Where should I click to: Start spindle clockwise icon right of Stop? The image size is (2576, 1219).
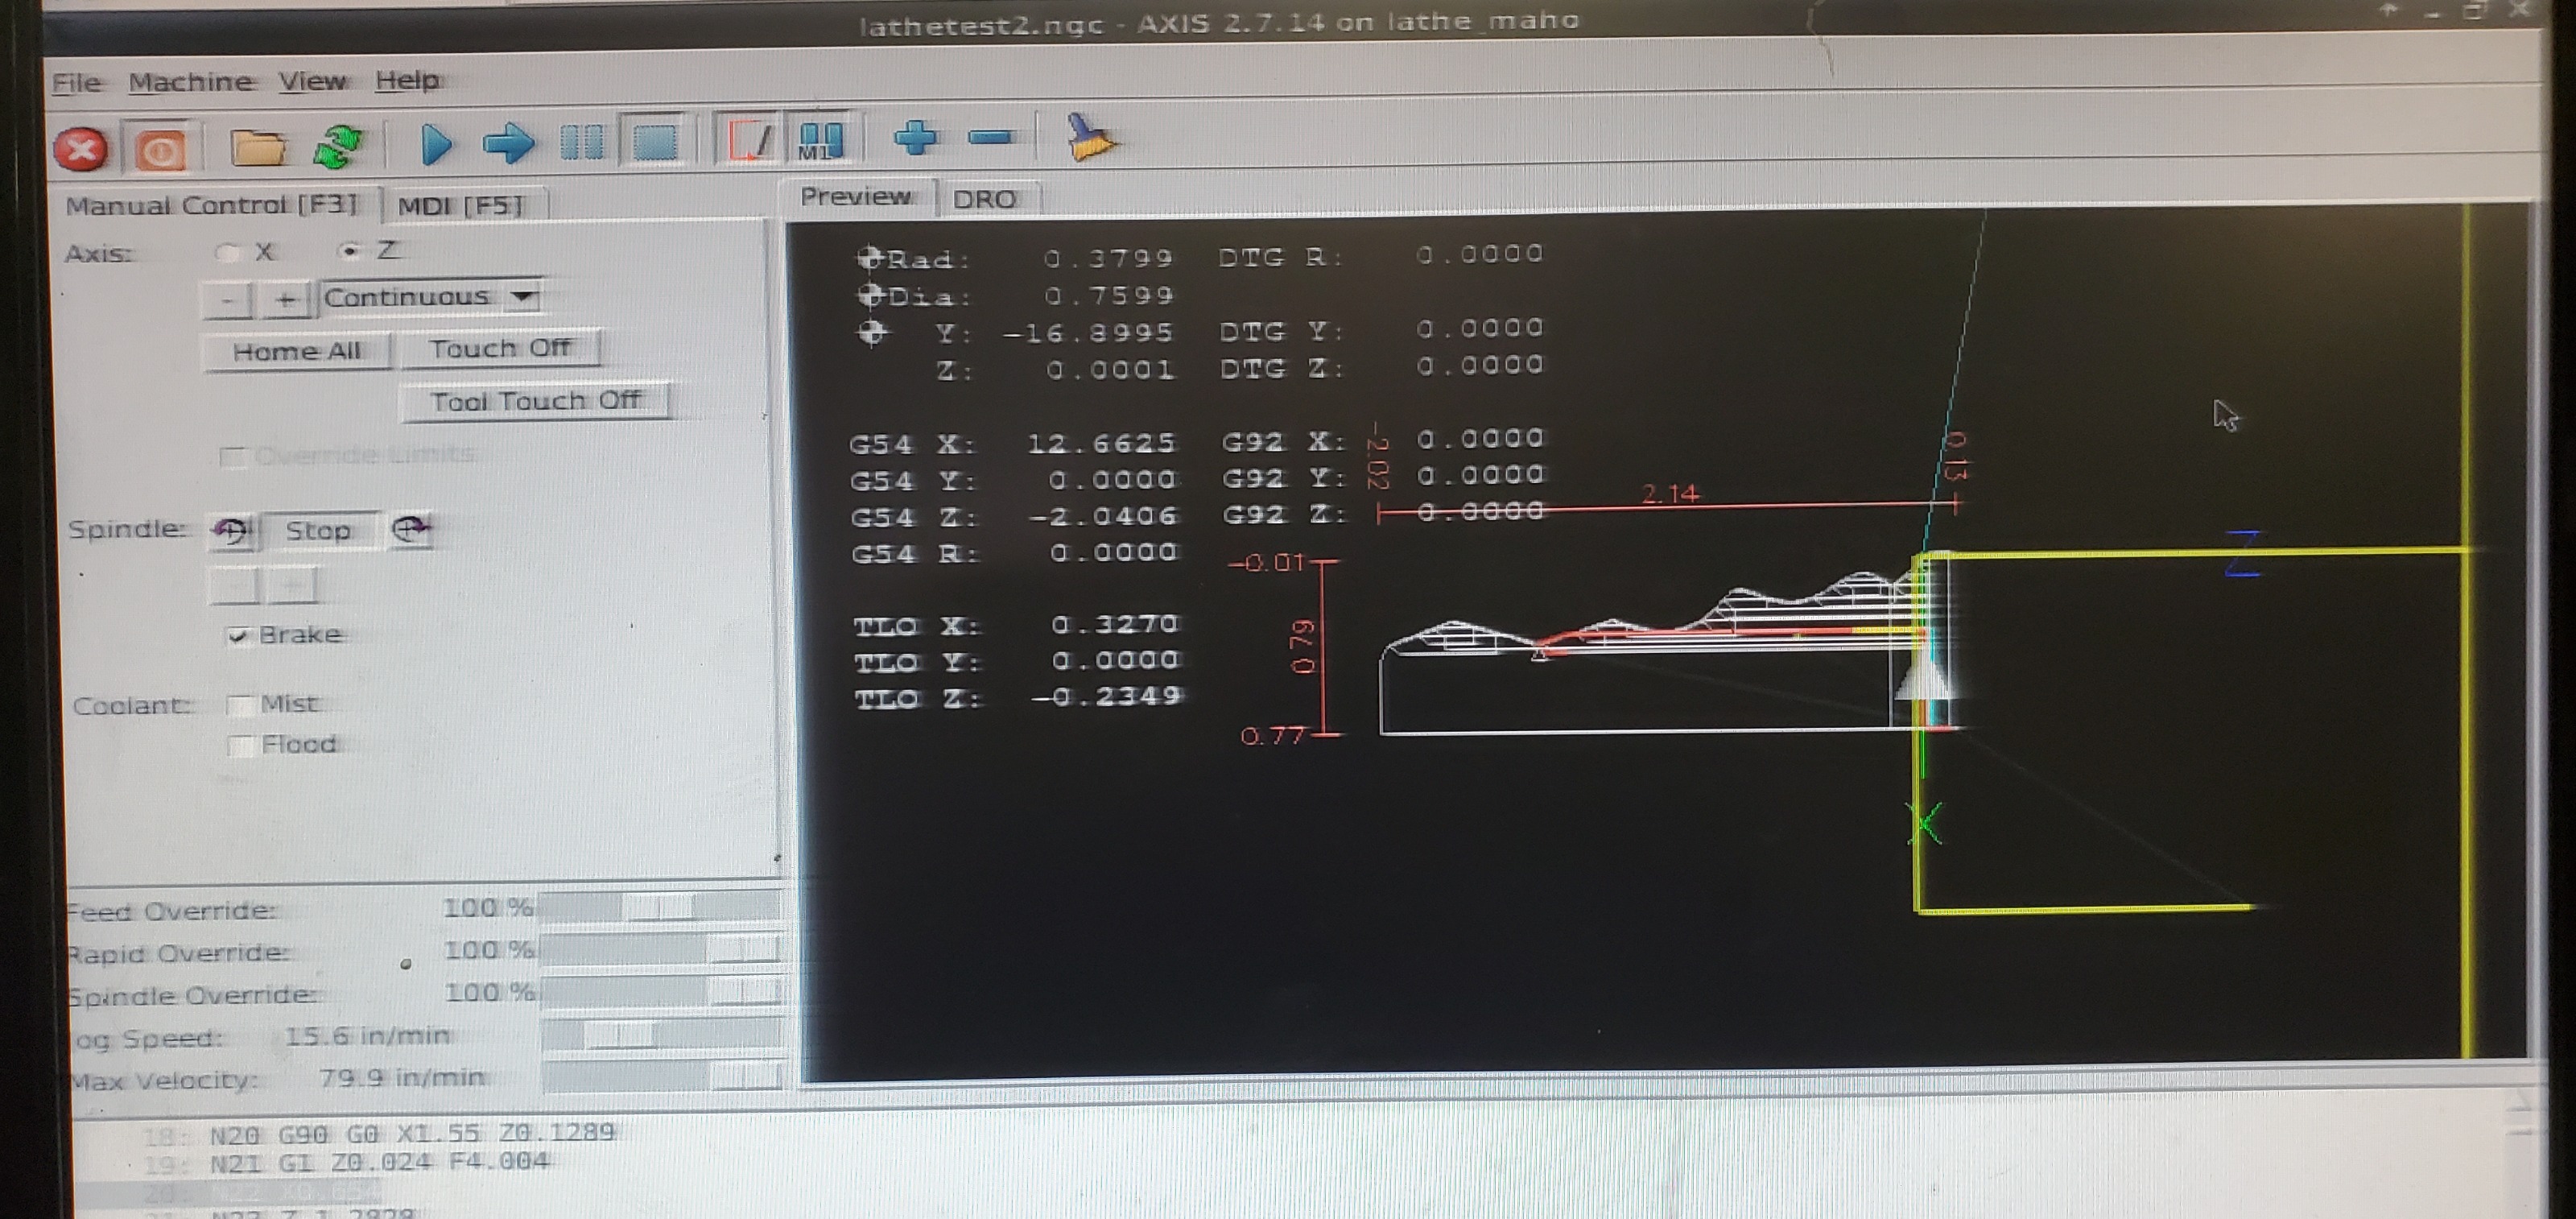pyautogui.click(x=411, y=529)
